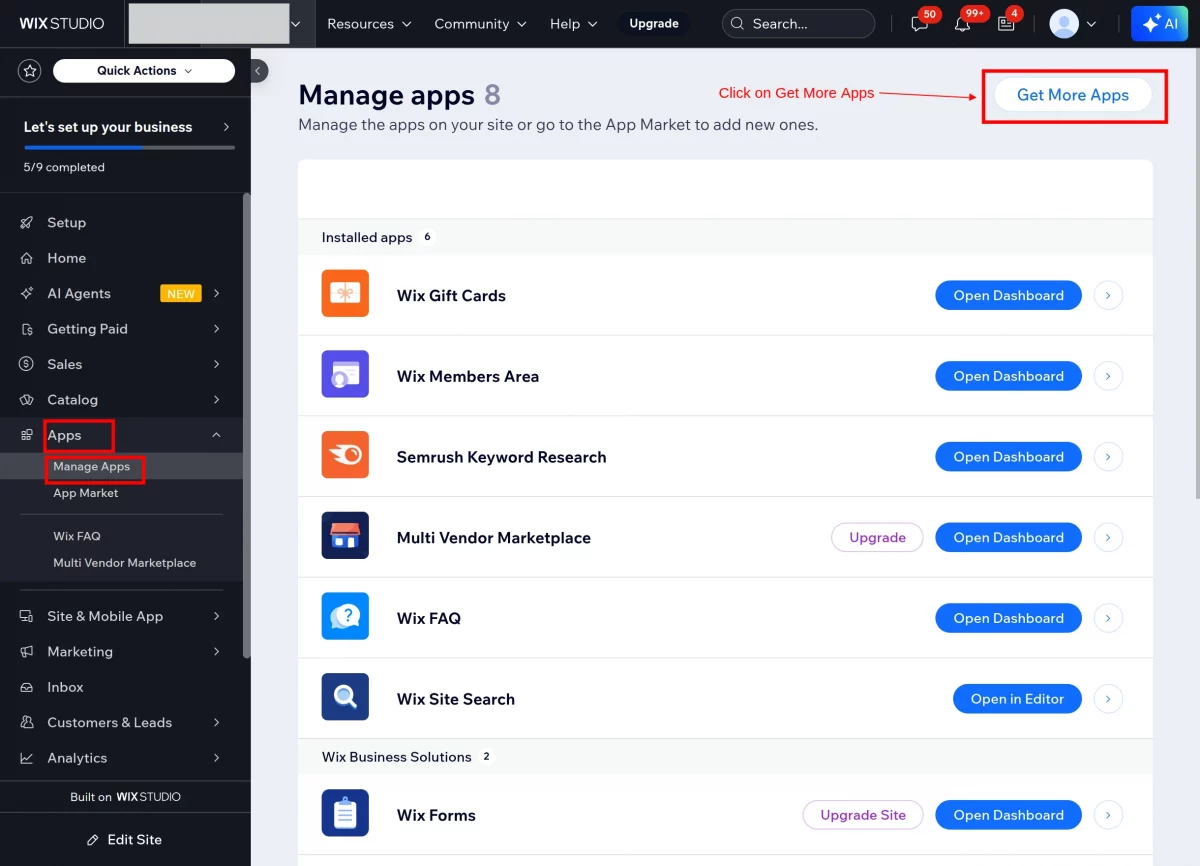This screenshot has height=866, width=1200.
Task: Click the user profile avatar
Action: coord(1064,24)
